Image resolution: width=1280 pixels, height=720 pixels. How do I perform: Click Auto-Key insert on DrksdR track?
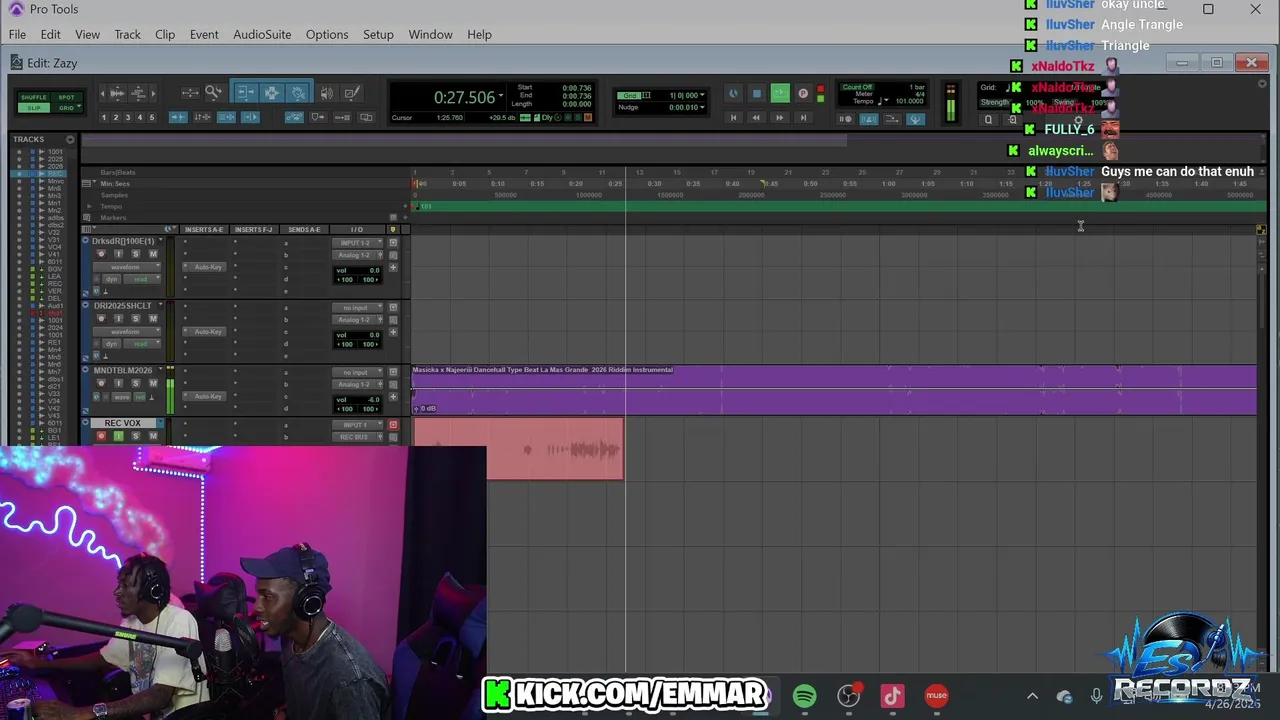pyautogui.click(x=205, y=267)
